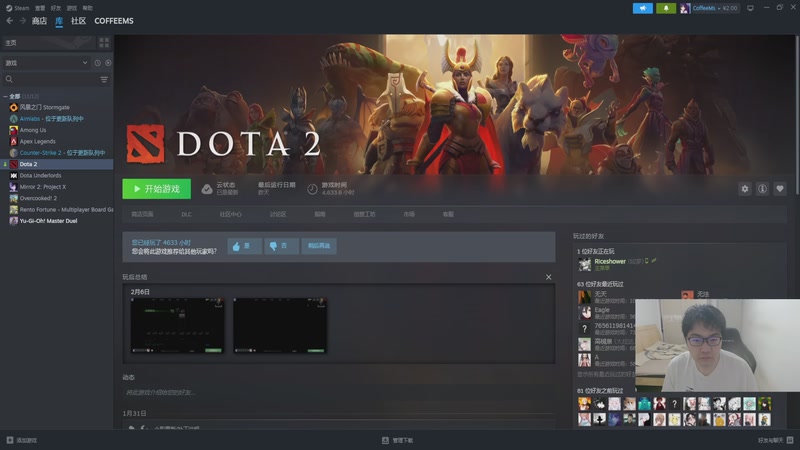Click the cloud status icon

click(207, 189)
